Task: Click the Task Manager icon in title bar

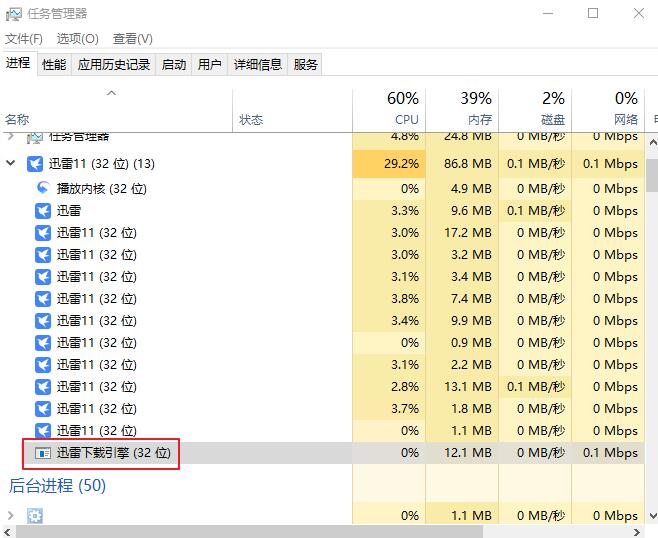Action: 13,14
